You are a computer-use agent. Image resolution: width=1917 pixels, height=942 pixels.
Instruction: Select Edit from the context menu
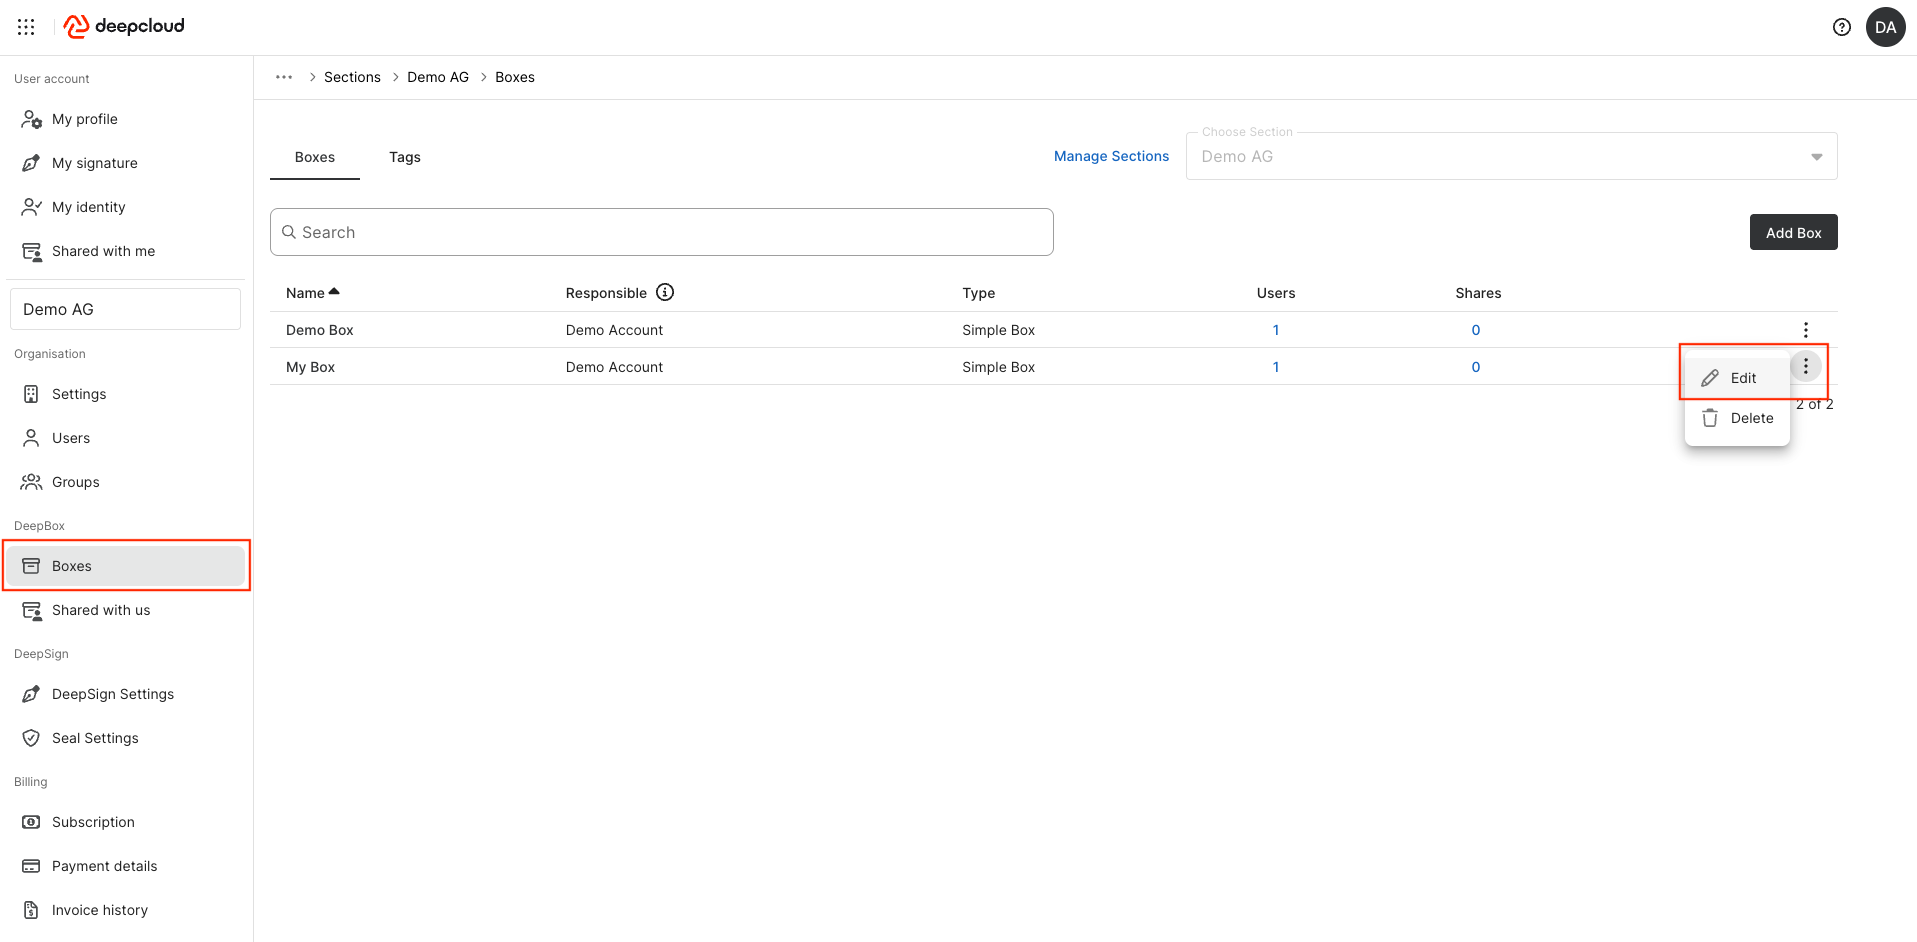coord(1742,378)
